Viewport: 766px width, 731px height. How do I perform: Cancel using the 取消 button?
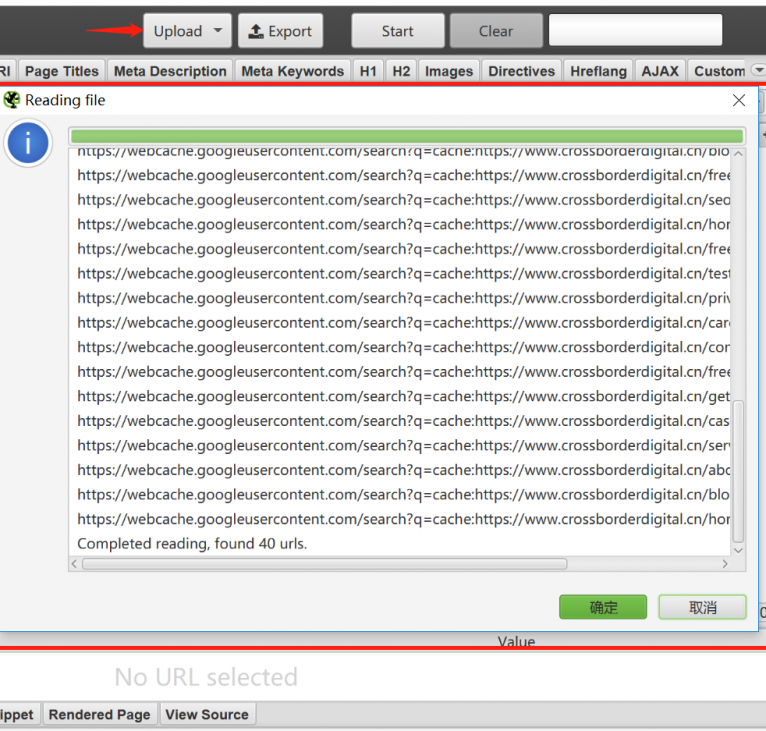point(703,607)
